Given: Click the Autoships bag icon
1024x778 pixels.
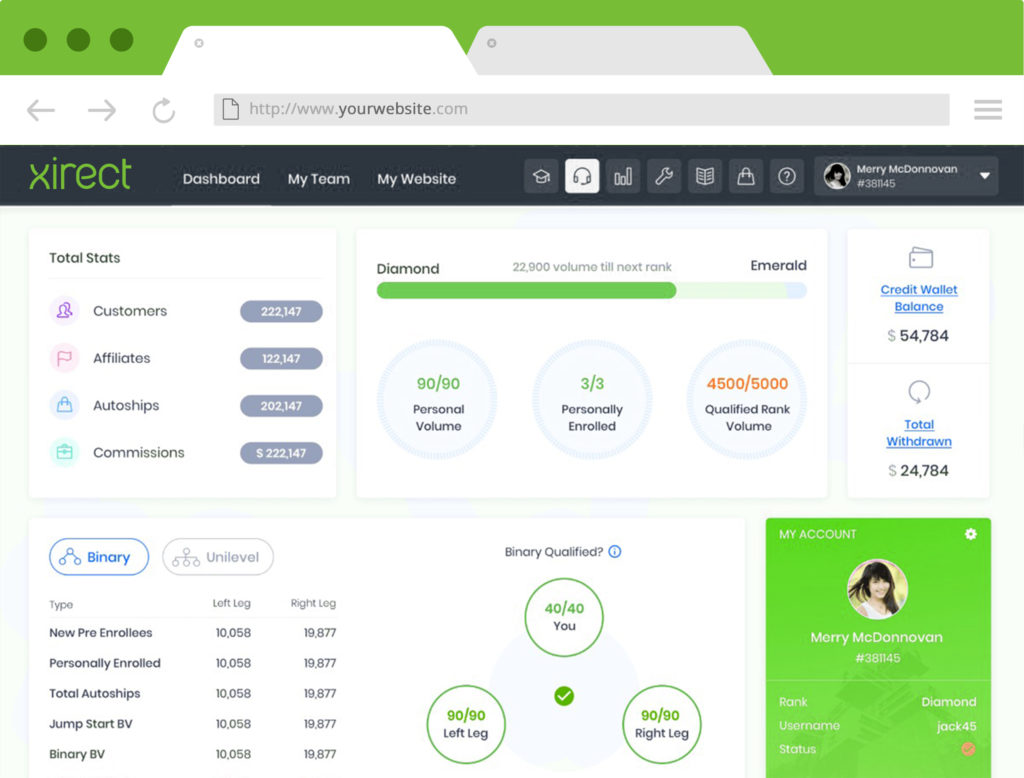Looking at the screenshot, I should [x=65, y=405].
